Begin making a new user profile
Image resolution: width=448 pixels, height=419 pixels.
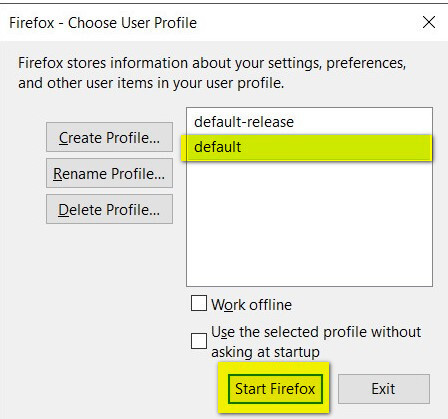109,137
